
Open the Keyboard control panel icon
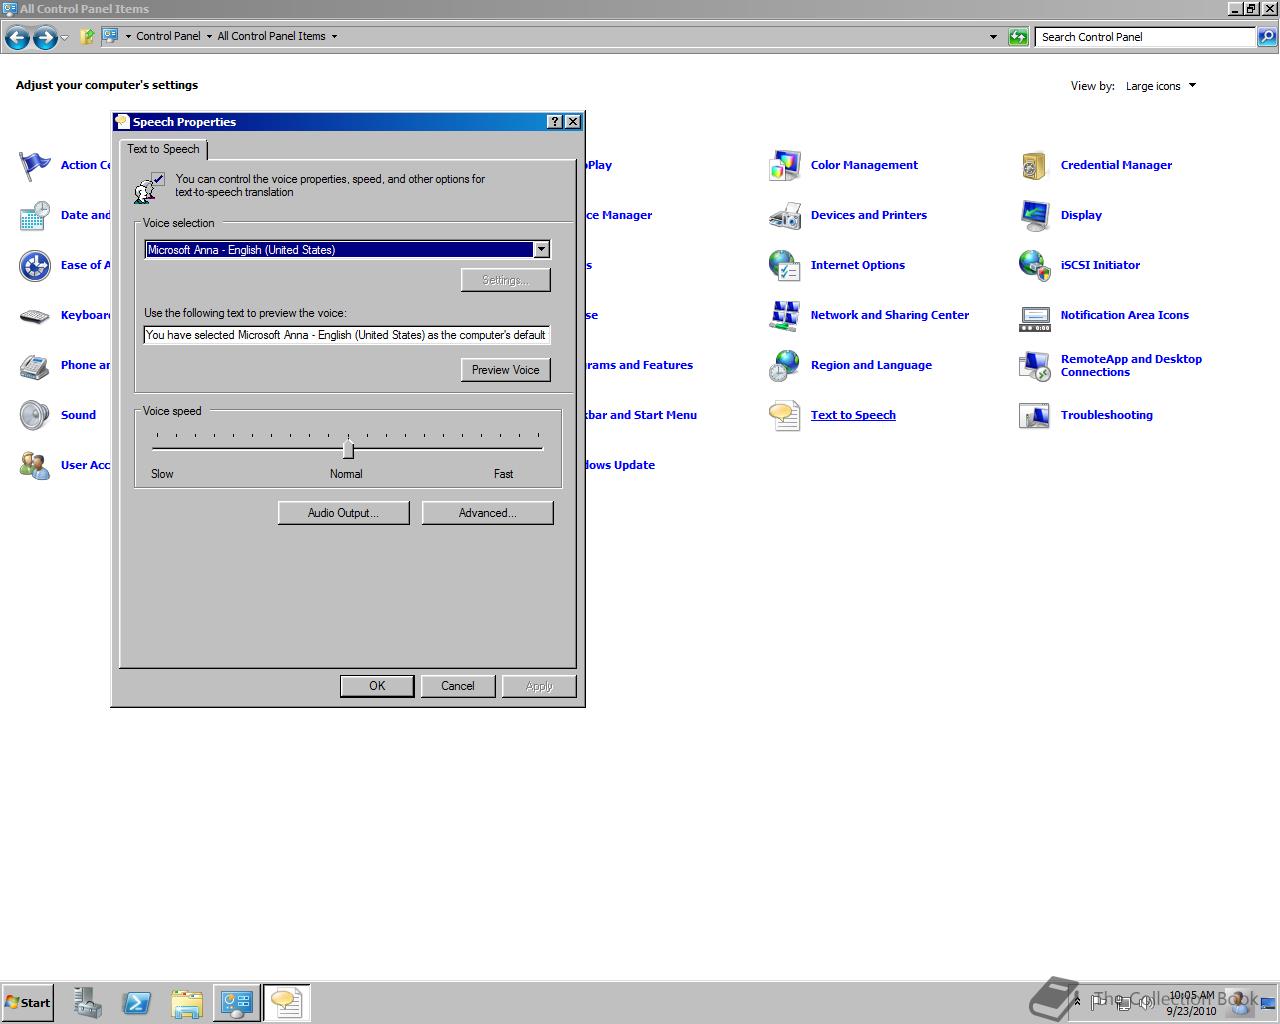(x=35, y=316)
